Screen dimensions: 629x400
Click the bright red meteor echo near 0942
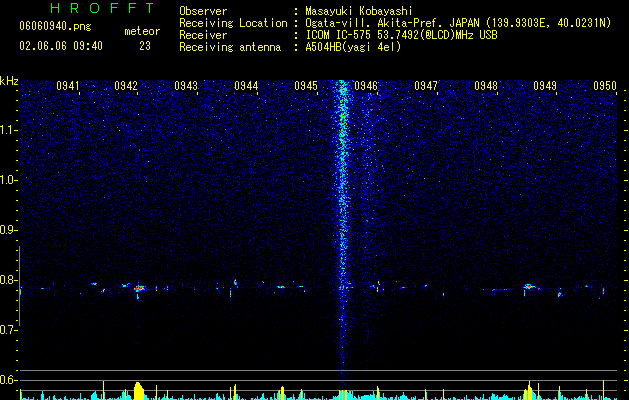click(x=140, y=288)
